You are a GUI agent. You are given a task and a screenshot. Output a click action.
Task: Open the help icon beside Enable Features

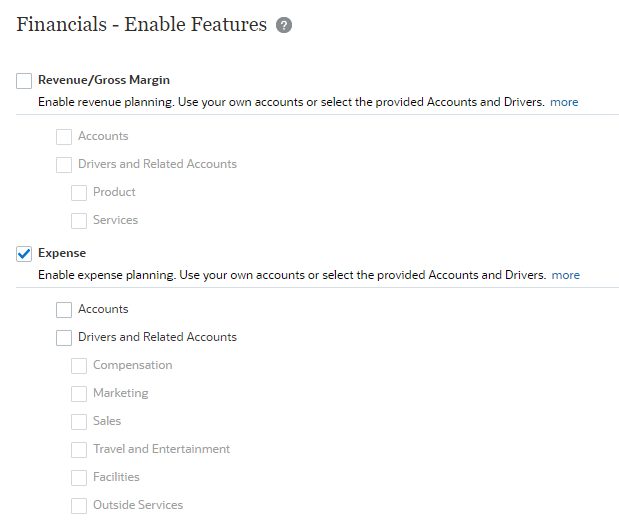pos(284,25)
